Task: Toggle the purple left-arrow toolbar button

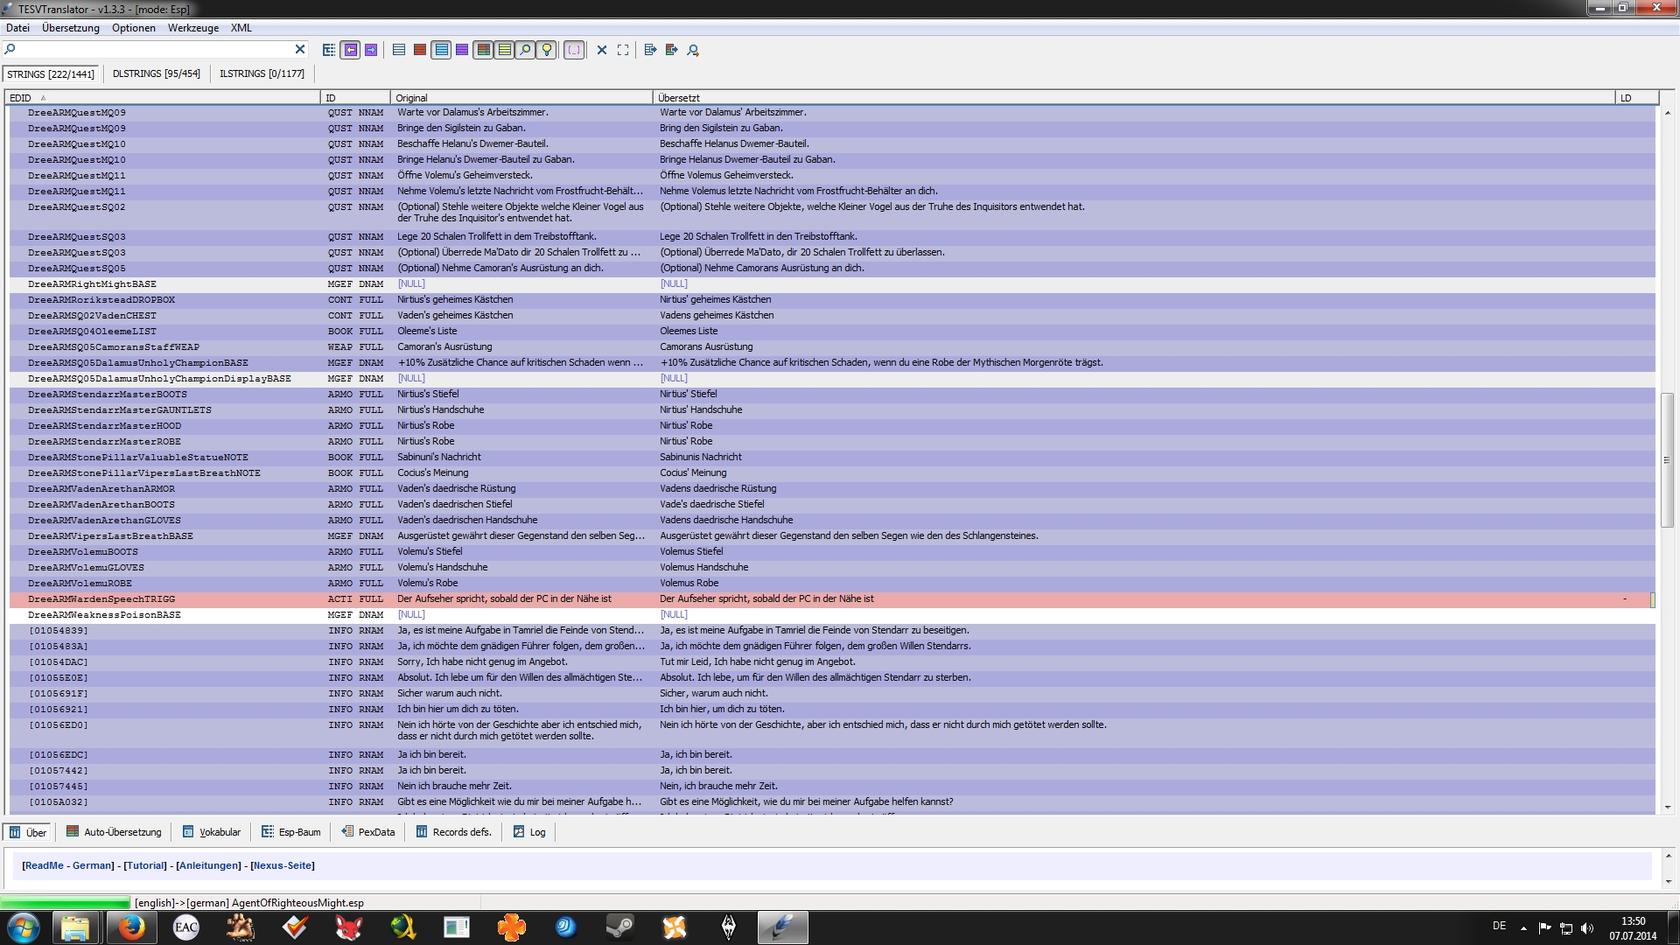Action: 350,50
